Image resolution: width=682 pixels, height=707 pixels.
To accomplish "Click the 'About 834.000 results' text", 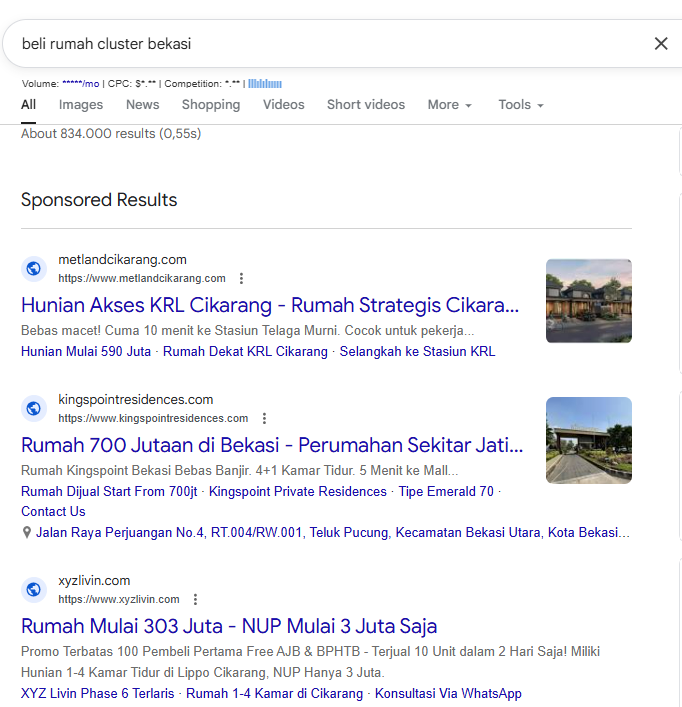I will tap(111, 133).
